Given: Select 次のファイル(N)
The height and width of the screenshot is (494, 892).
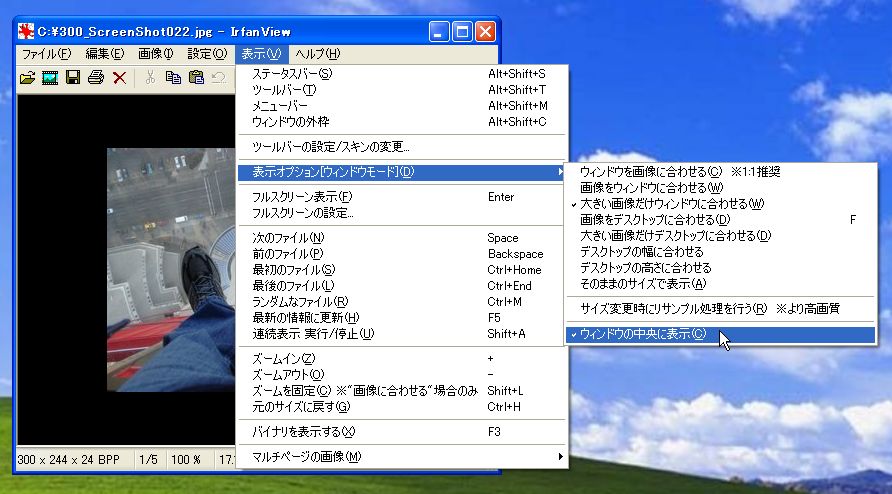Looking at the screenshot, I should pyautogui.click(x=402, y=238).
